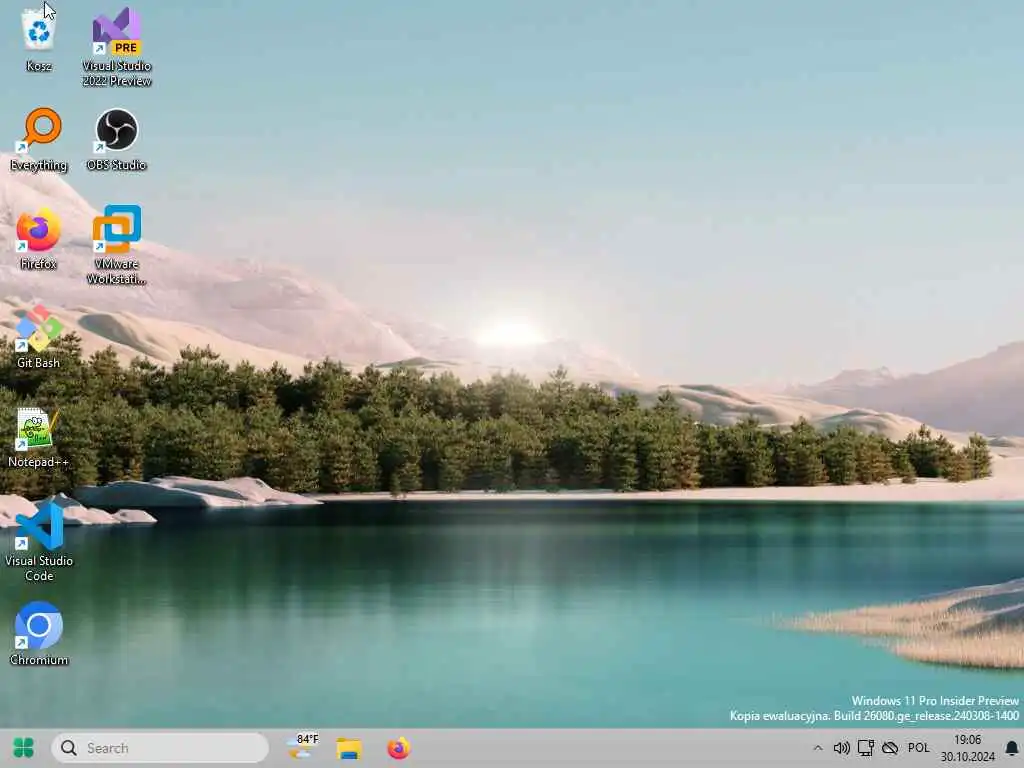Open the Start menu
The width and height of the screenshot is (1024, 768).
point(24,748)
